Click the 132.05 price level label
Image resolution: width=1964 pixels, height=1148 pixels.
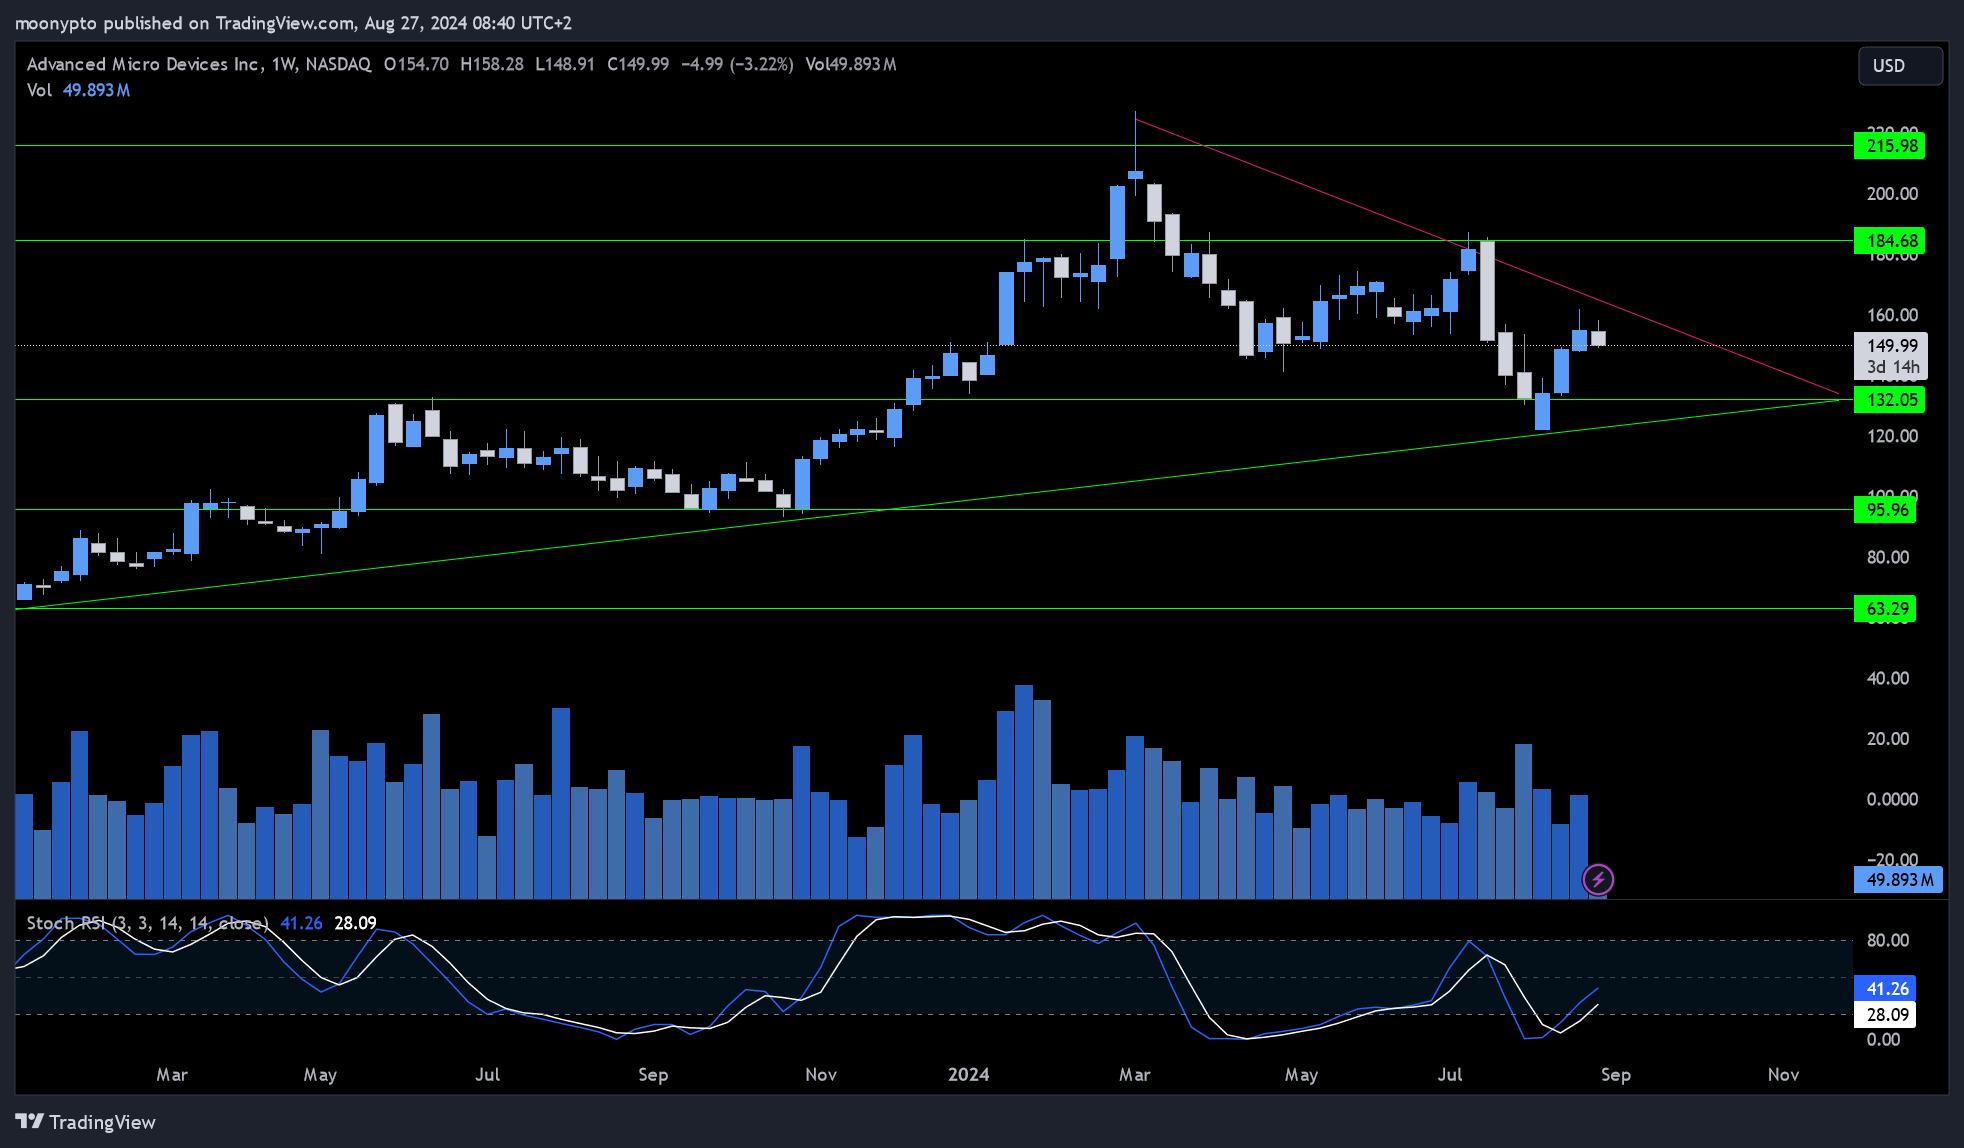pyautogui.click(x=1889, y=400)
